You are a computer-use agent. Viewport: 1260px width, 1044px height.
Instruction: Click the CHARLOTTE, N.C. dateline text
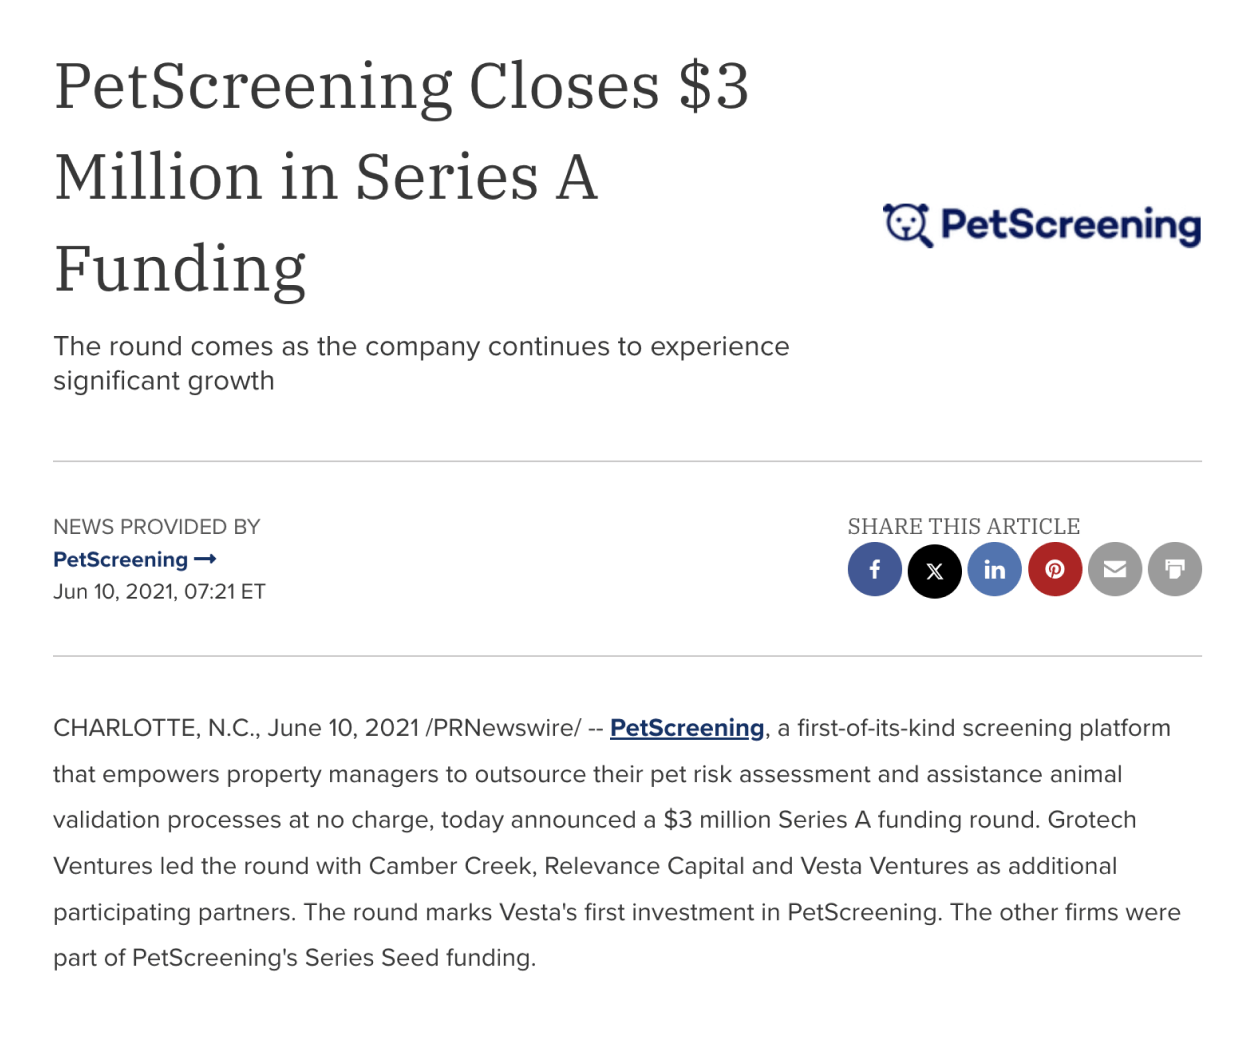(157, 728)
